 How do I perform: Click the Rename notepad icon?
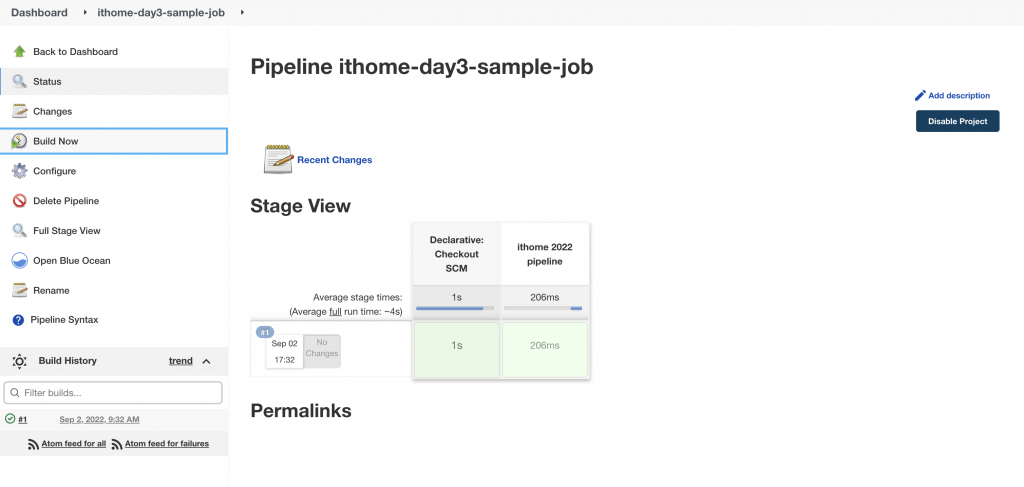coord(19,290)
